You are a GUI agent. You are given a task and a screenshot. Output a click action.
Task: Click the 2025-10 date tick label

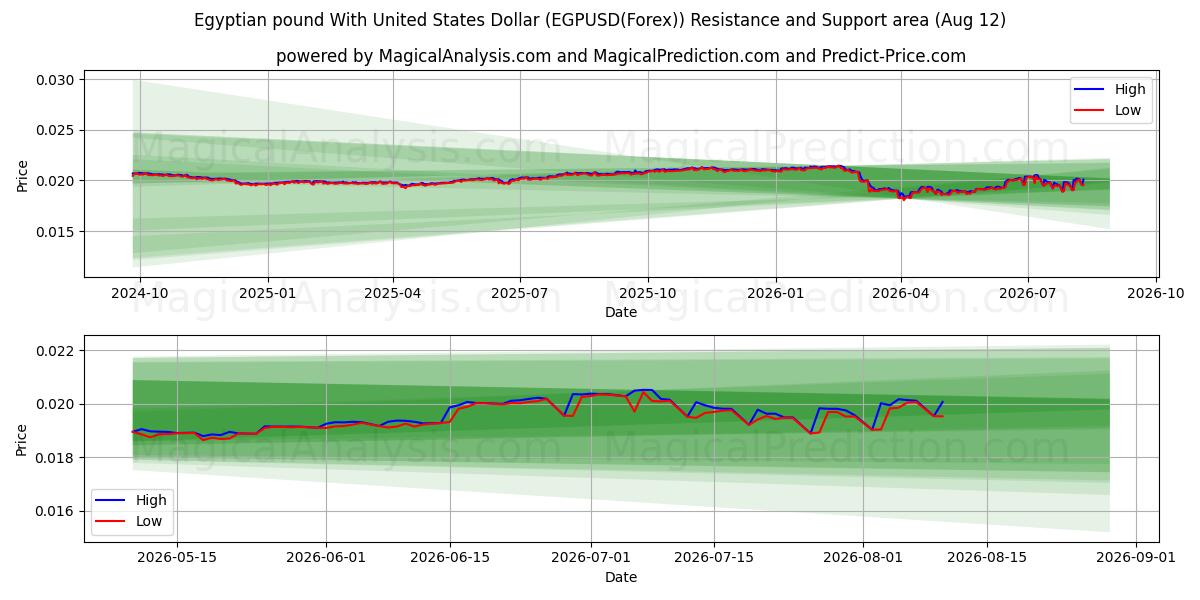pos(648,294)
